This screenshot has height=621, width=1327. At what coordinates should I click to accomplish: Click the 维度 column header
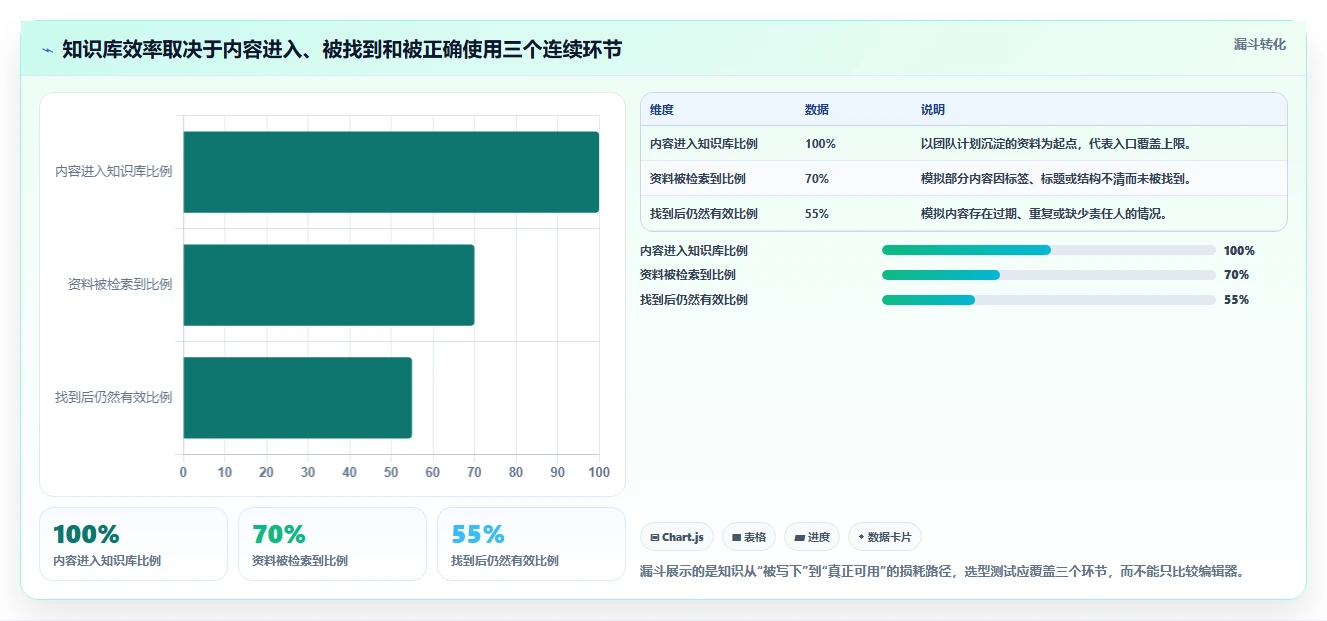pyautogui.click(x=662, y=110)
